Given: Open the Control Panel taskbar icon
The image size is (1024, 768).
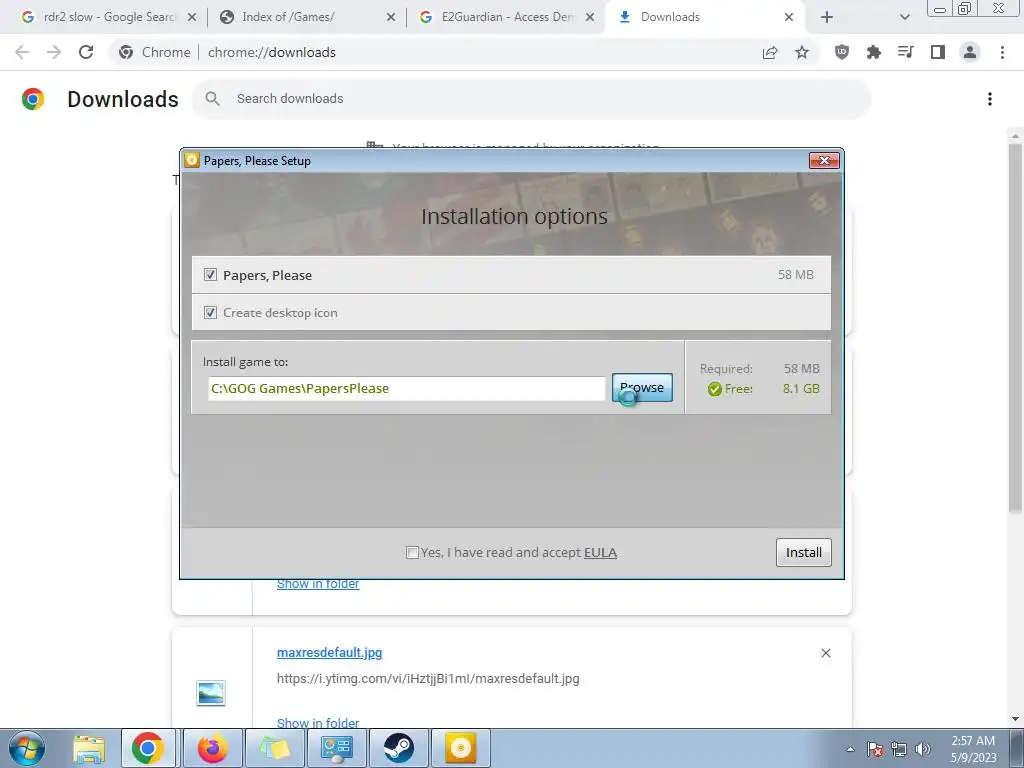Looking at the screenshot, I should (x=336, y=748).
